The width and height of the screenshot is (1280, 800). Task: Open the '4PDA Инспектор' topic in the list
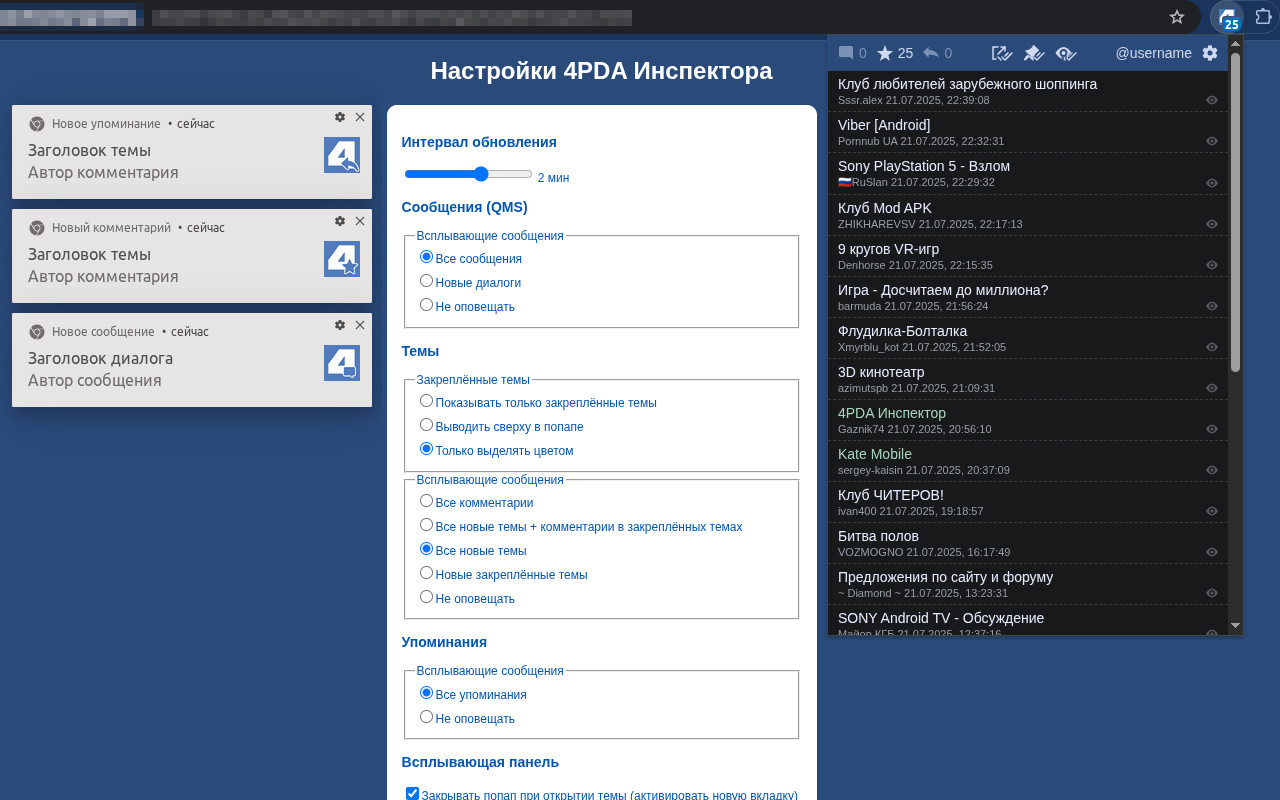point(891,412)
